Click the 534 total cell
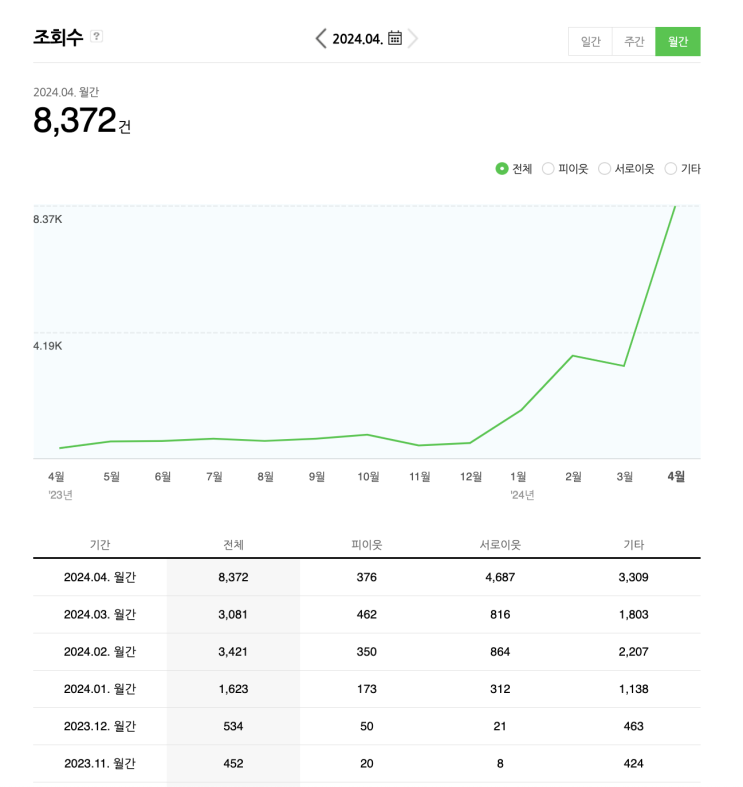This screenshot has height=787, width=743. (233, 726)
